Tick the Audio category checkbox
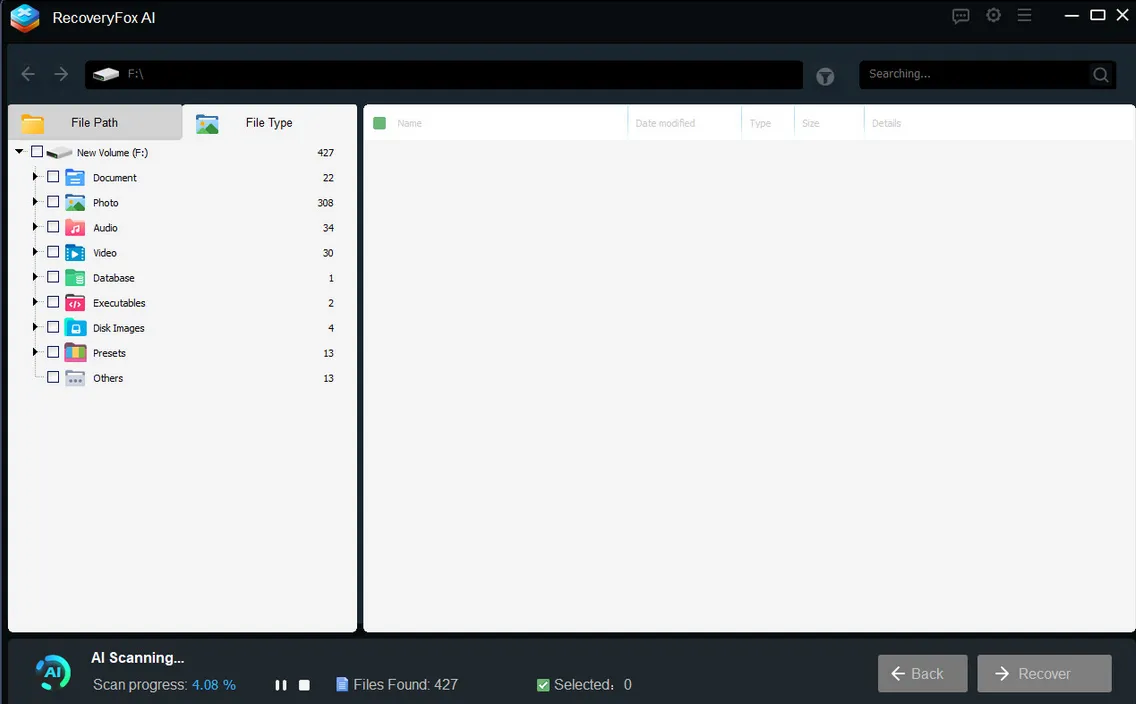 (x=54, y=227)
